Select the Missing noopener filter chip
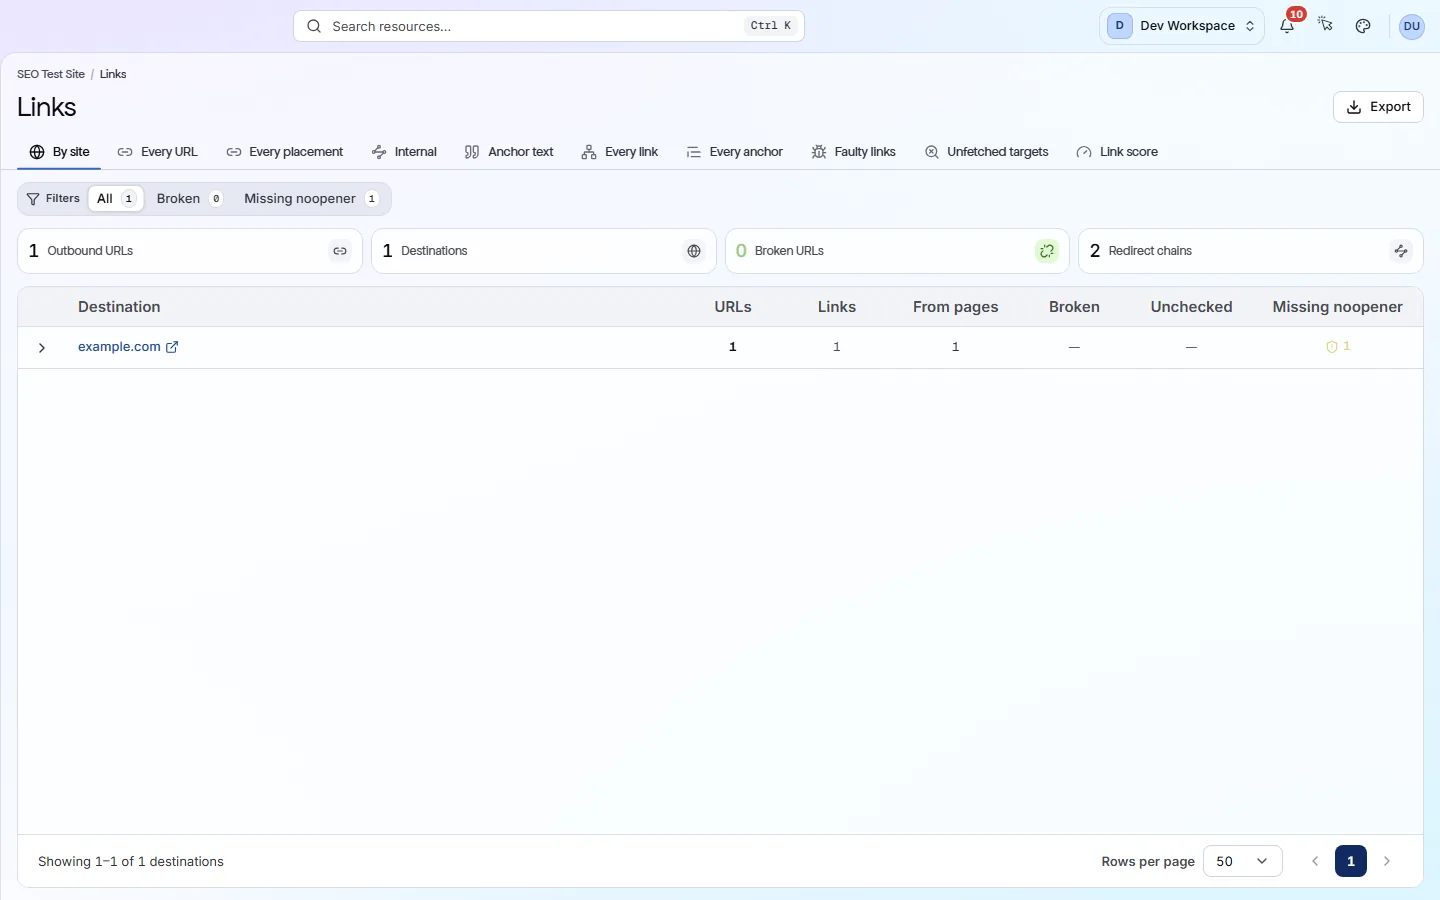1440x900 pixels. pyautogui.click(x=311, y=199)
